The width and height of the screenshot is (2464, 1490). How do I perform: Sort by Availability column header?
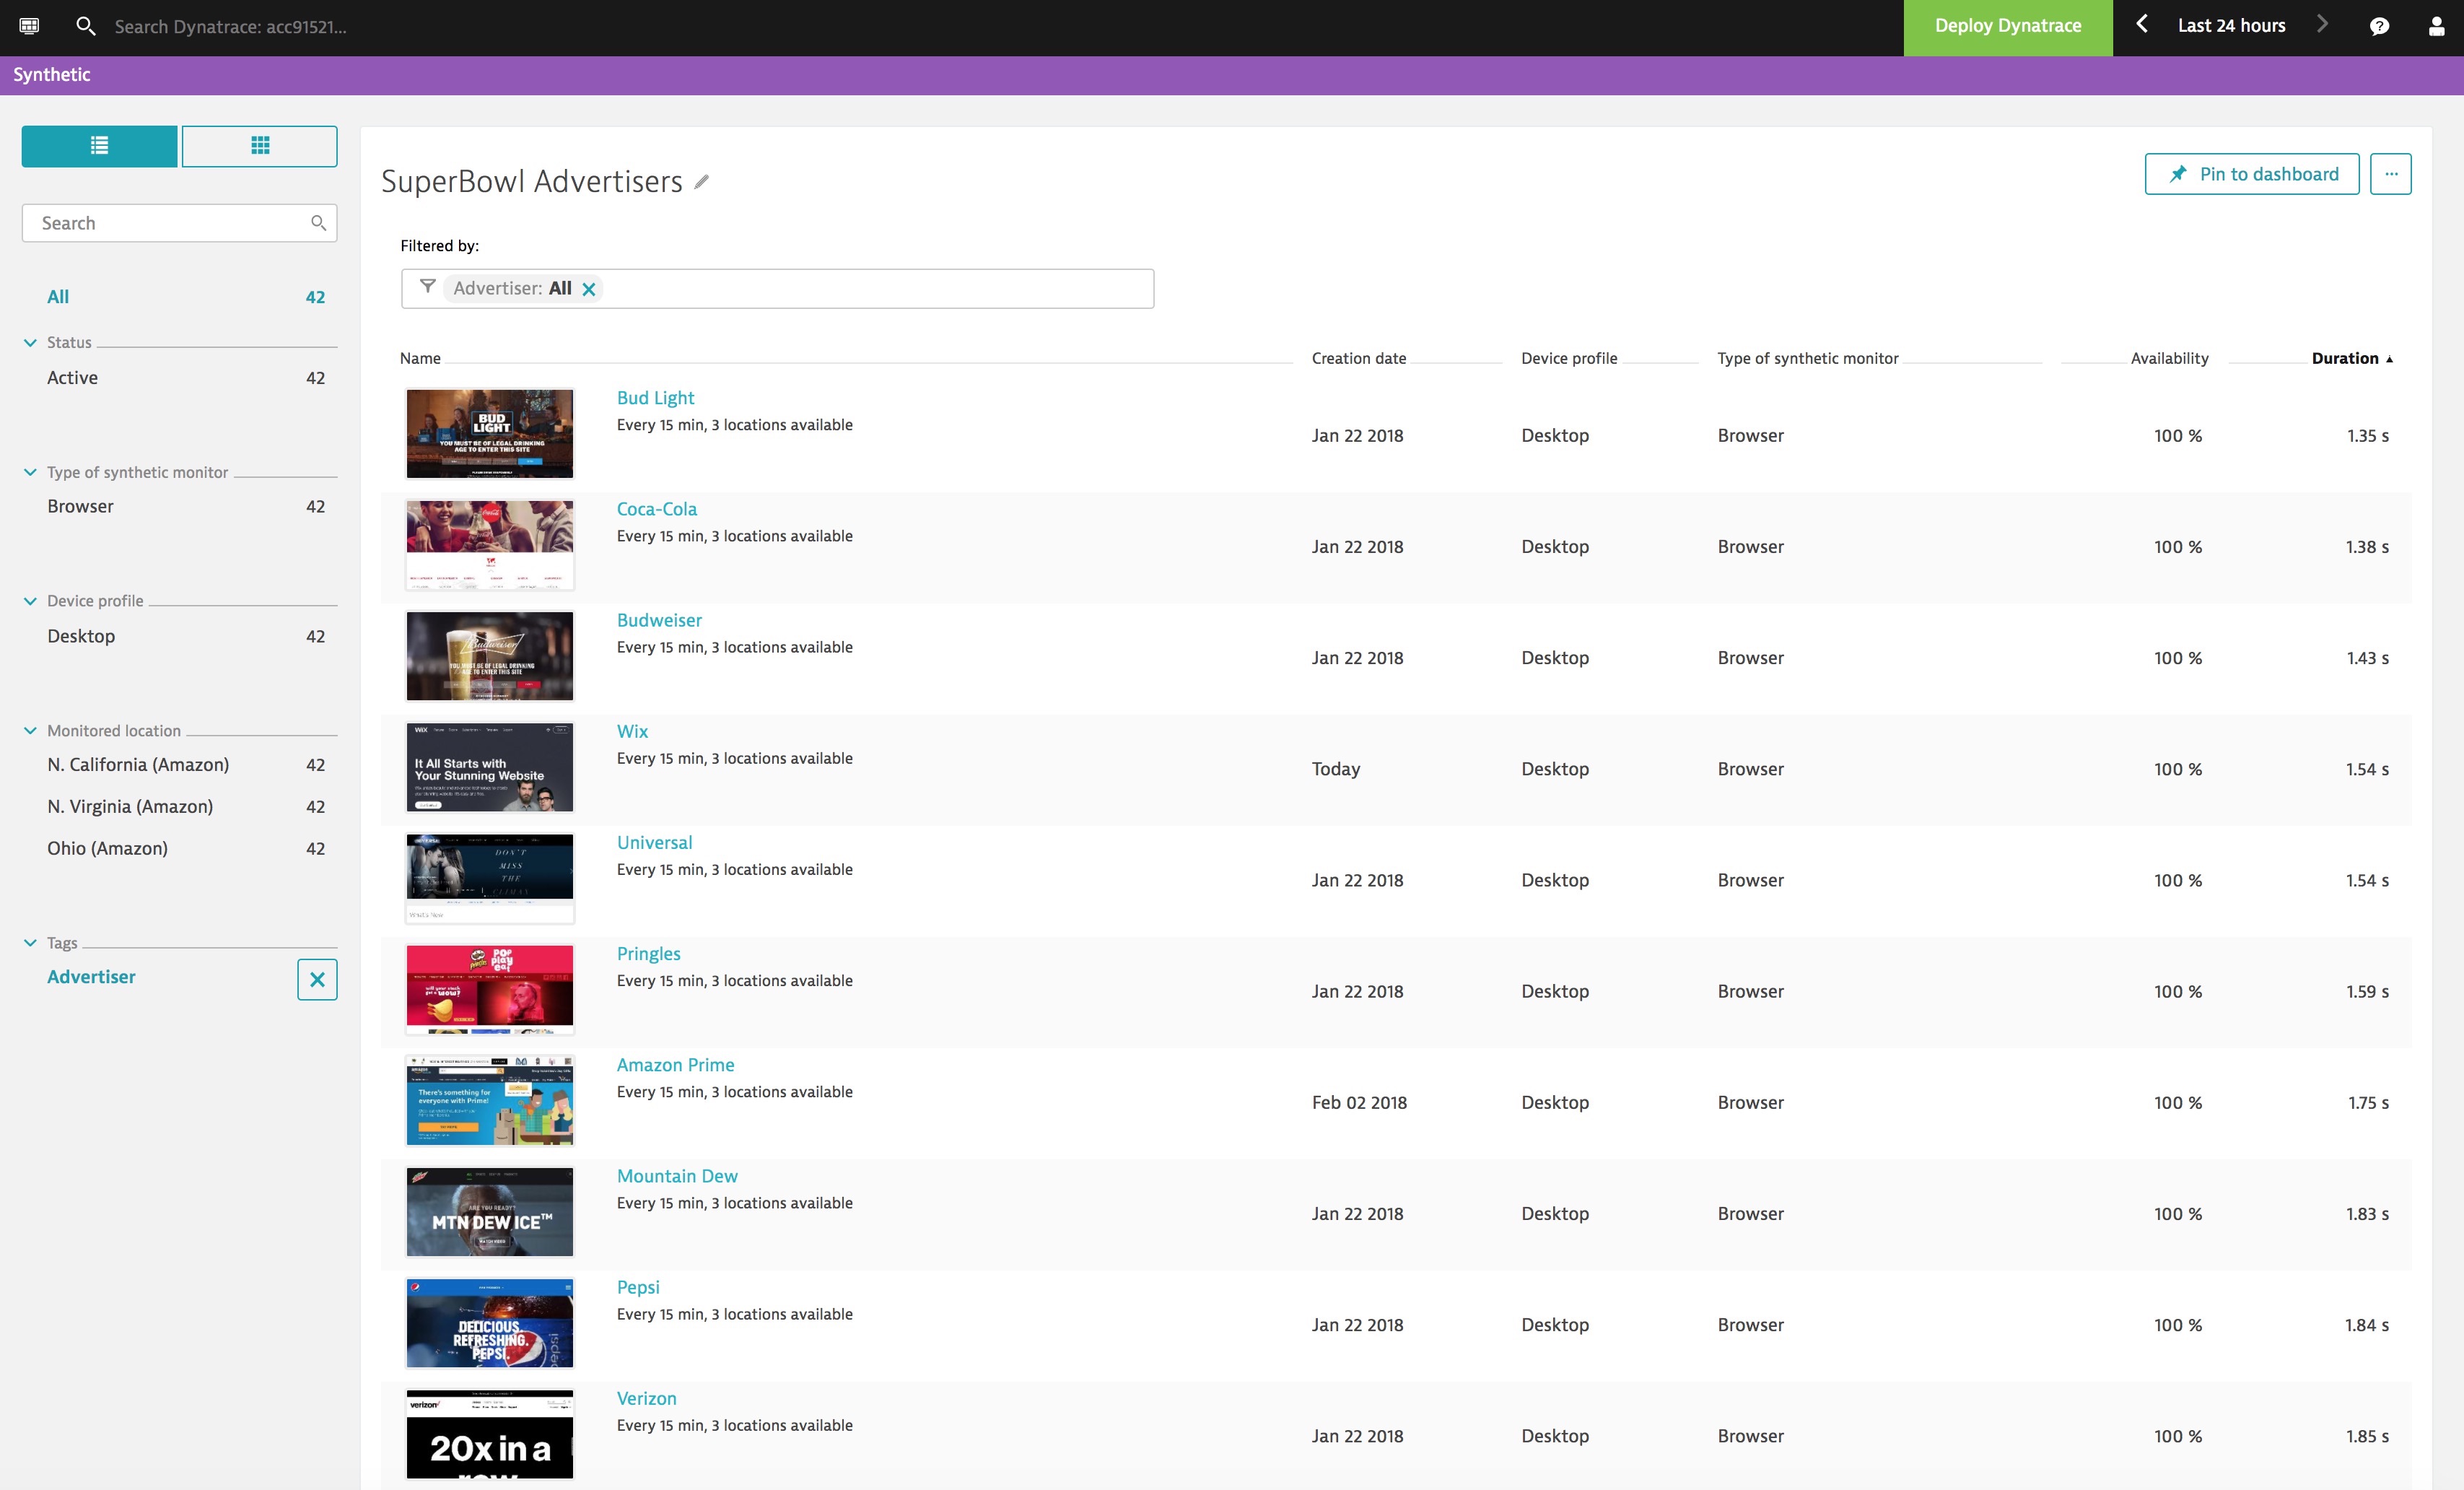(x=2169, y=358)
